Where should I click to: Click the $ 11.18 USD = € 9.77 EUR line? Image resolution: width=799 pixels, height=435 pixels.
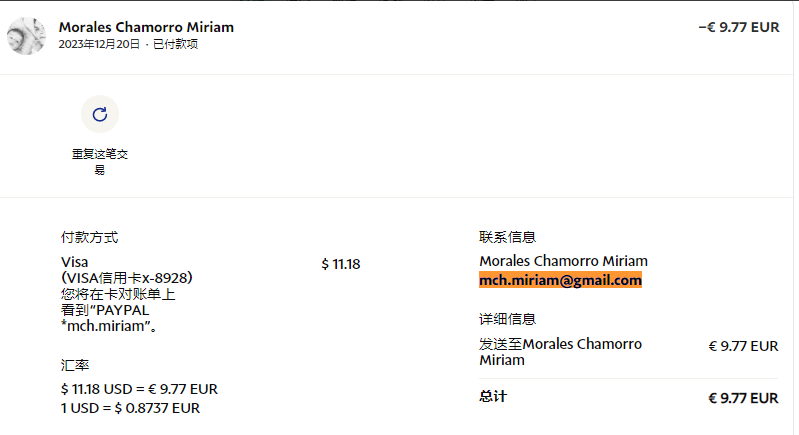(x=139, y=389)
